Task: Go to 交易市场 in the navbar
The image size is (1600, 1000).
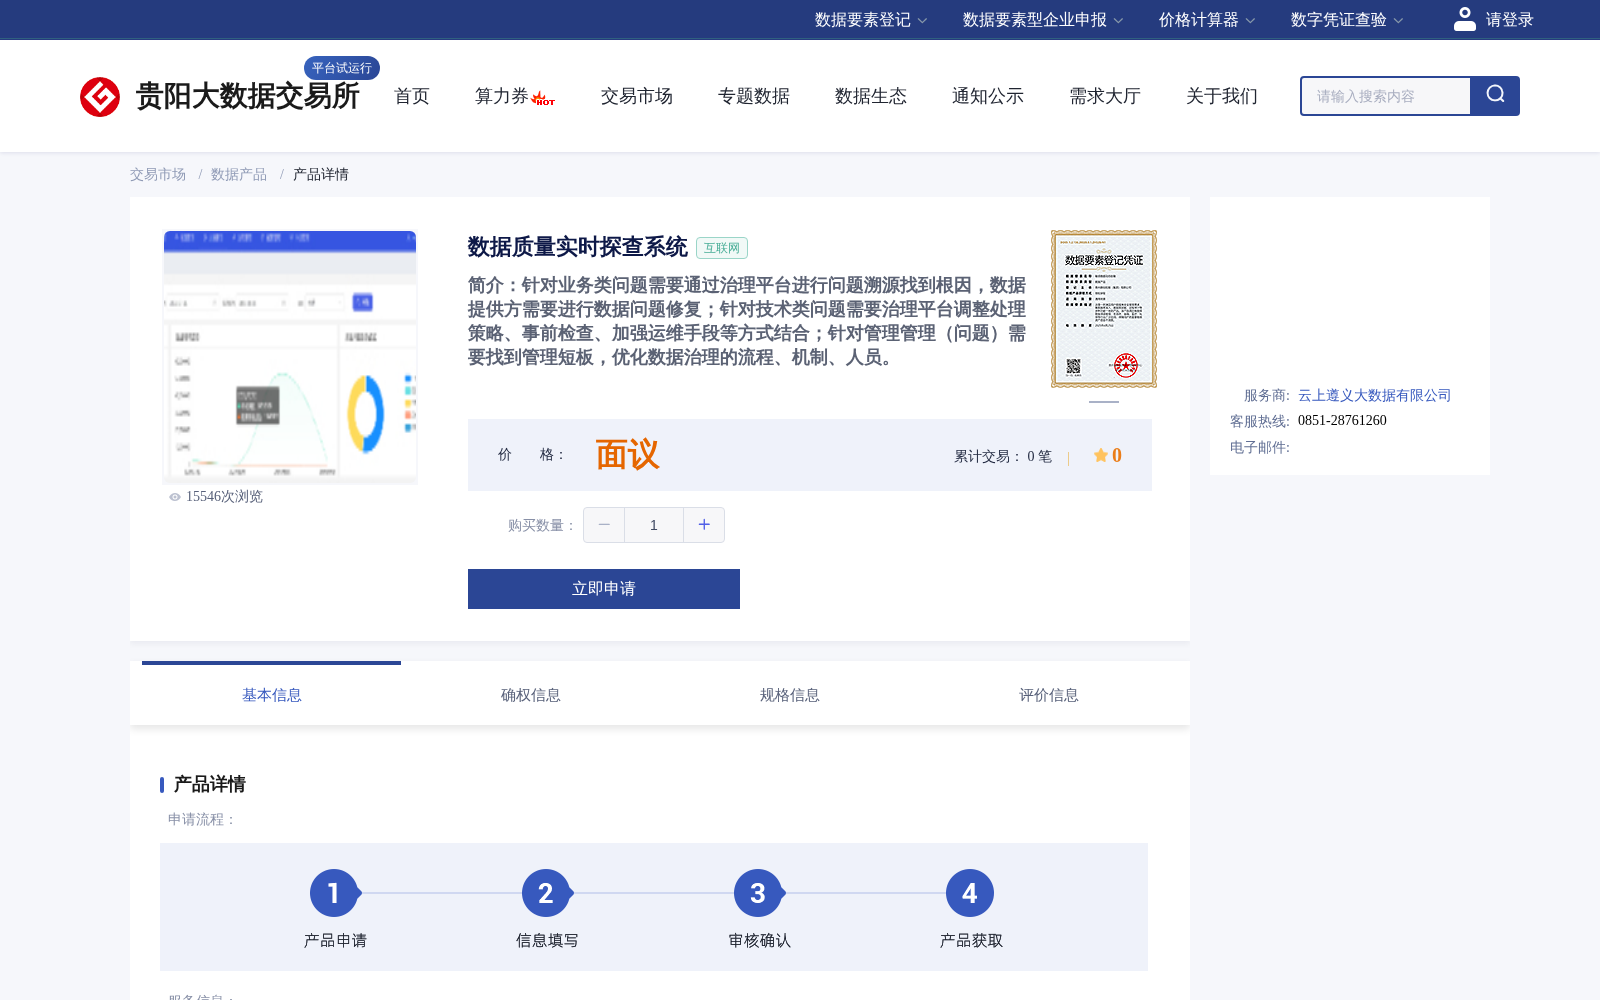Action: point(637,96)
